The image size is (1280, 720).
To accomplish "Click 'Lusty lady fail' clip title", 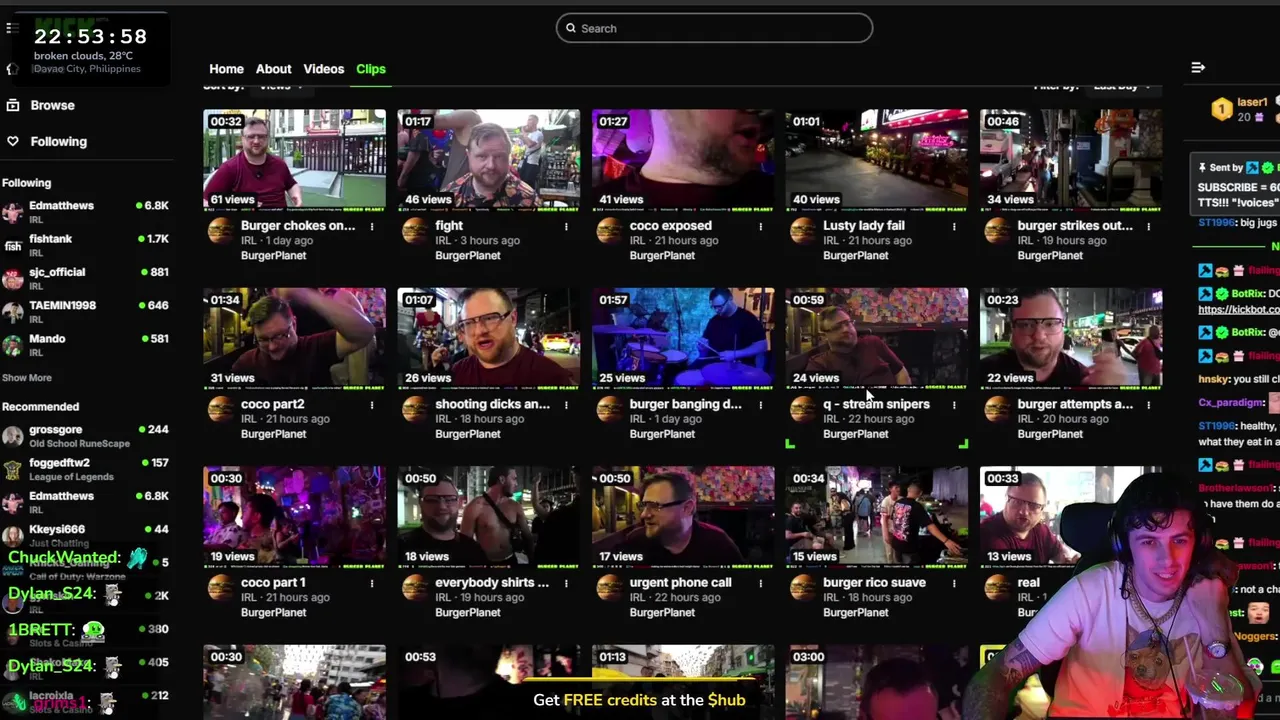I will pyautogui.click(x=863, y=226).
